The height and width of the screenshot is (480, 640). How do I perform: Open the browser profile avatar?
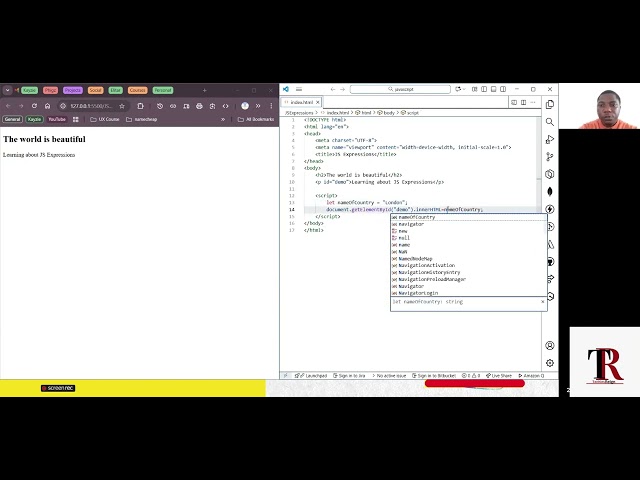coord(245,106)
